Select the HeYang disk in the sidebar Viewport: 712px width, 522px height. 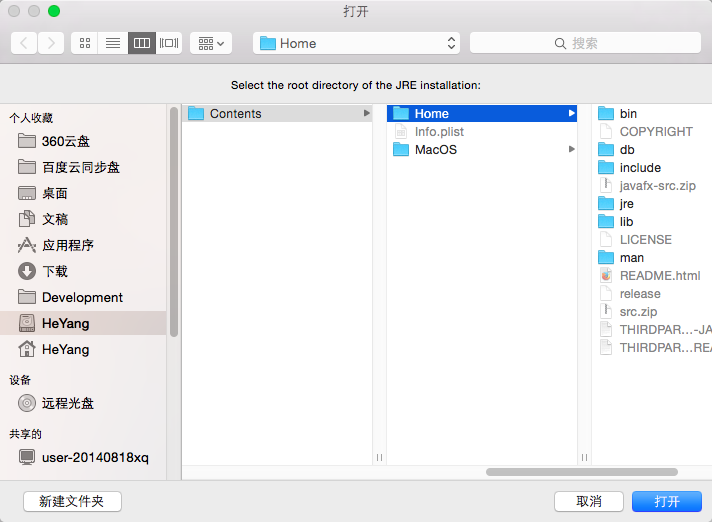click(x=83, y=323)
